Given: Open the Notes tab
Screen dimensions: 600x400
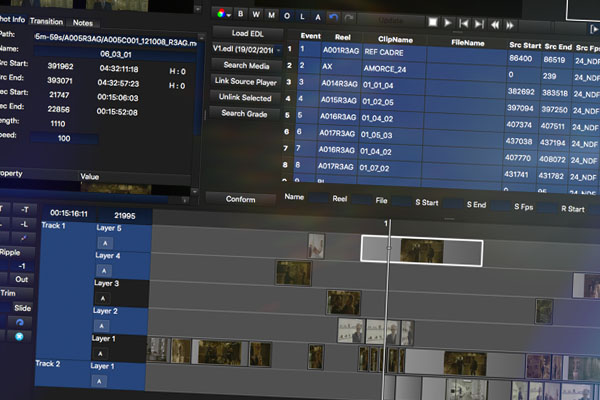Looking at the screenshot, I should click(x=83, y=23).
